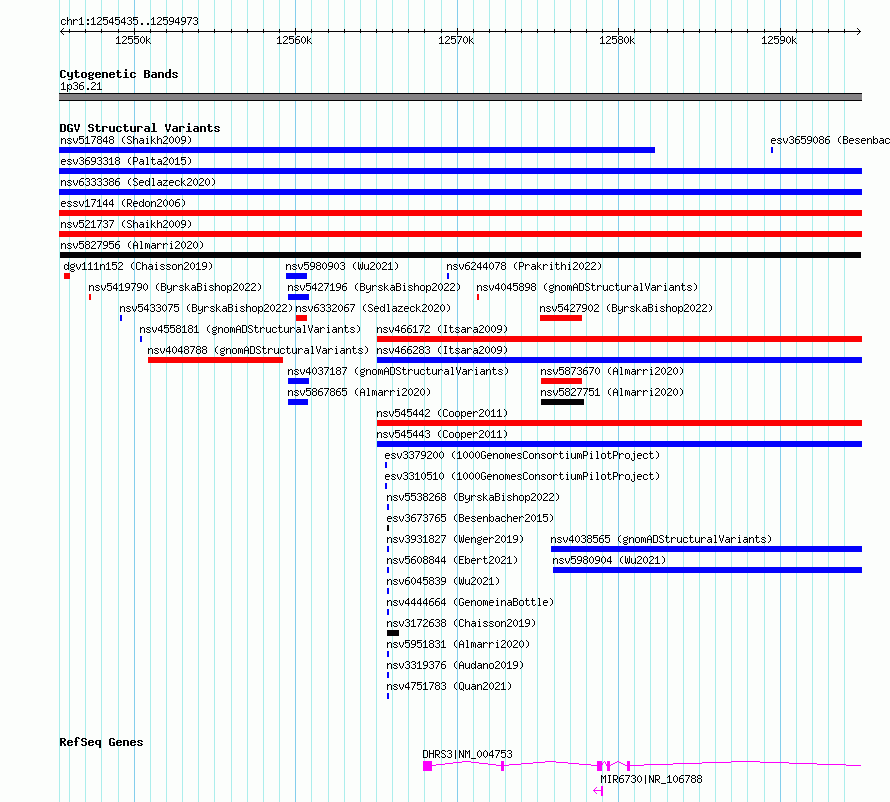Click the nsv3172638 (Chaisson2019) label

pyautogui.click(x=461, y=623)
